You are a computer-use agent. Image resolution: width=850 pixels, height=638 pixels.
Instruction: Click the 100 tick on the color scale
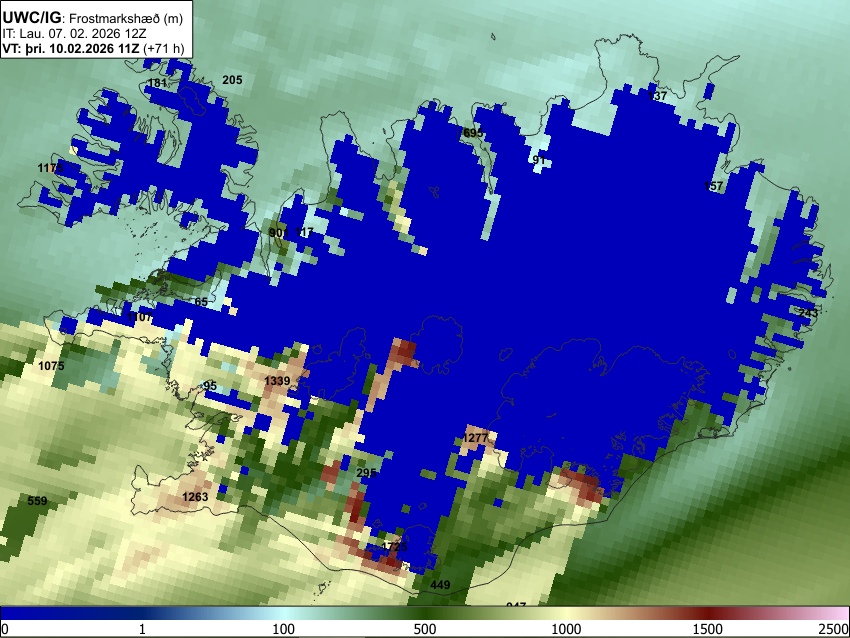click(x=284, y=629)
